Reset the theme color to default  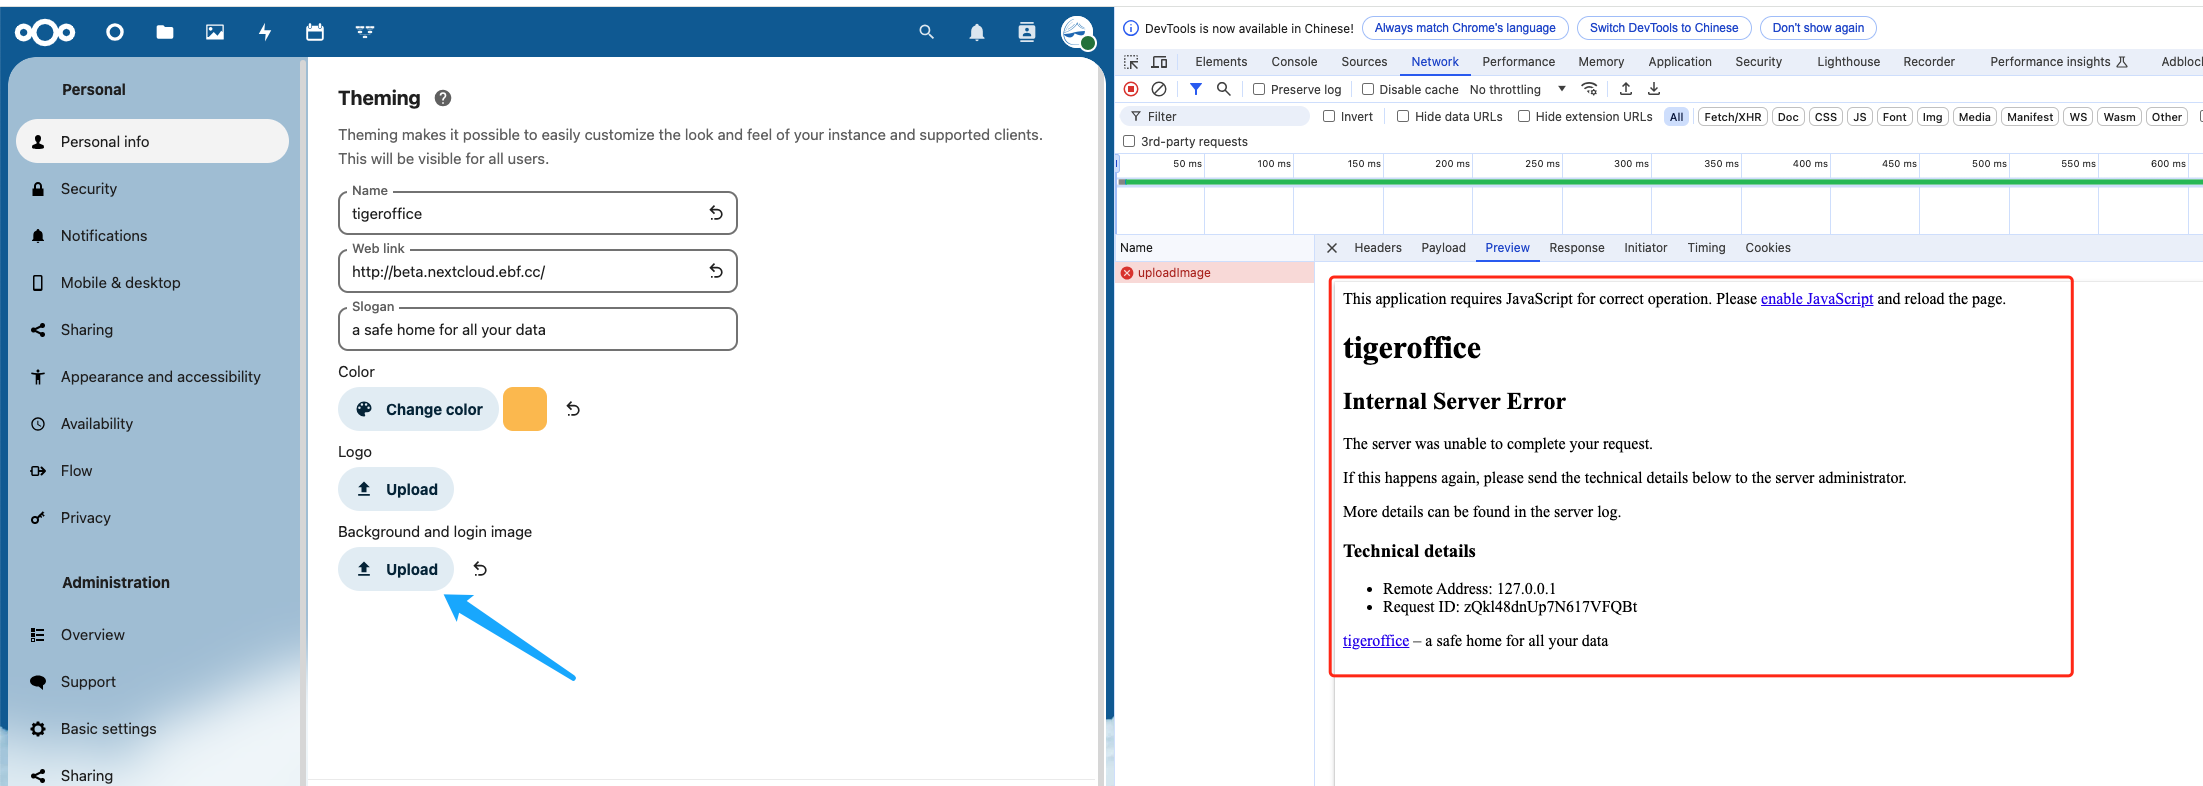click(573, 409)
